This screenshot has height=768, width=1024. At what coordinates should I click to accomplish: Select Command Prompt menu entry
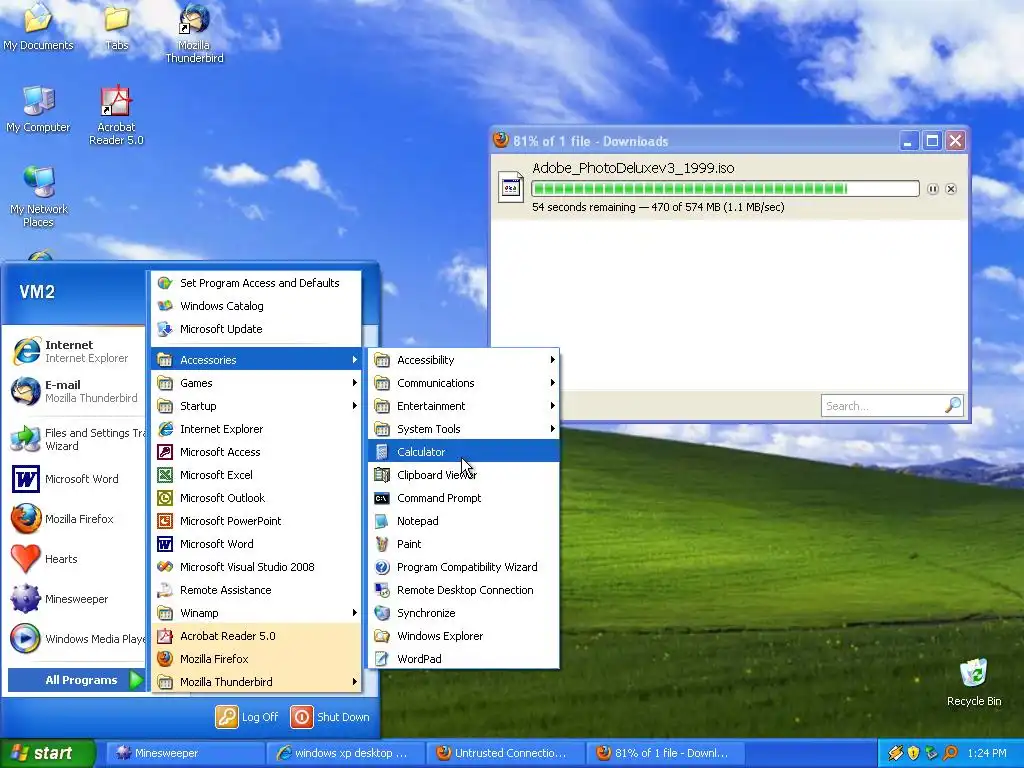[x=464, y=498]
